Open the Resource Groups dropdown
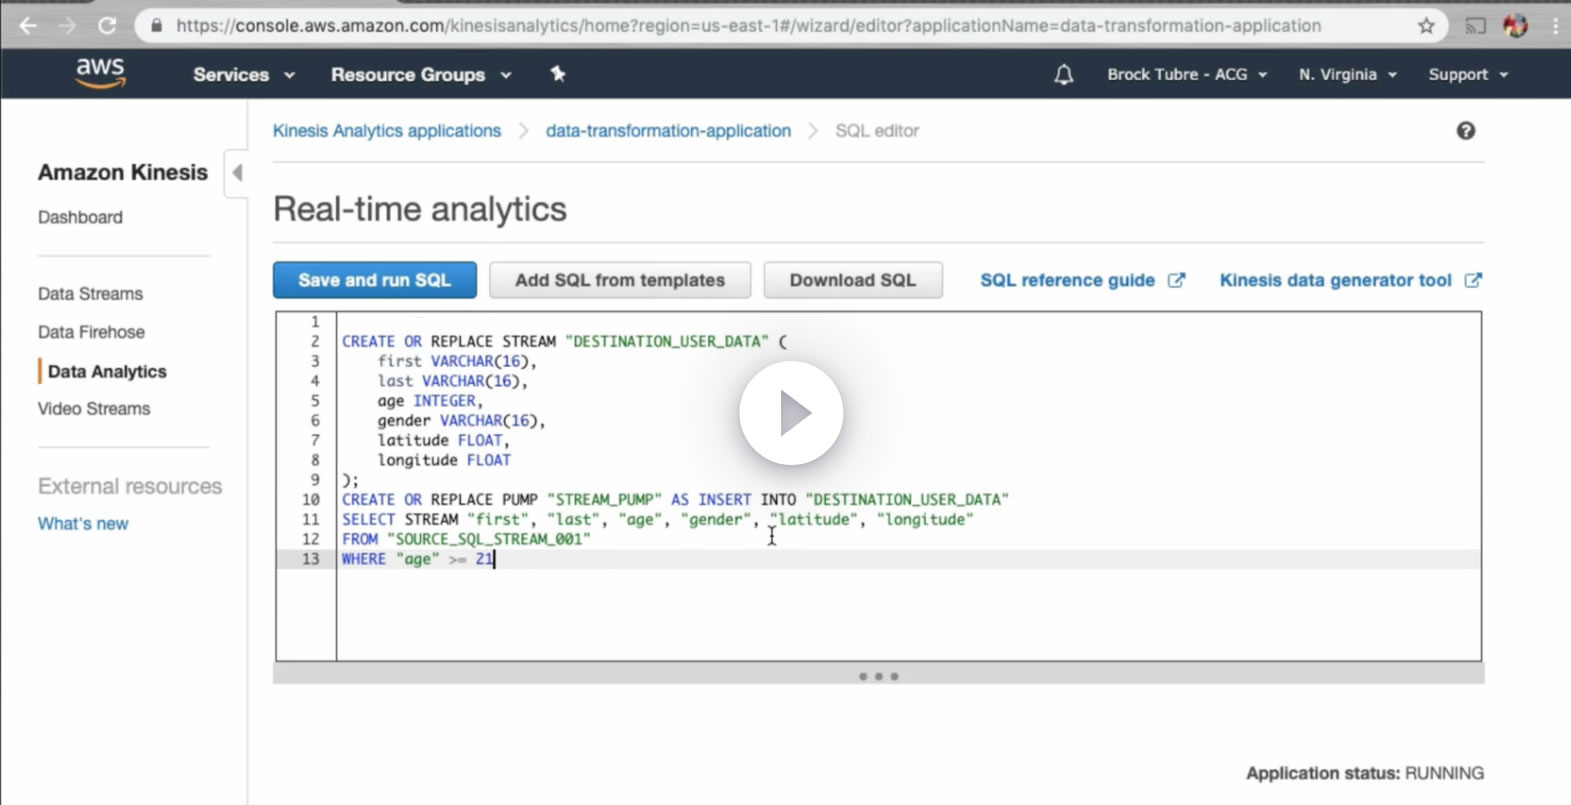 [x=420, y=75]
